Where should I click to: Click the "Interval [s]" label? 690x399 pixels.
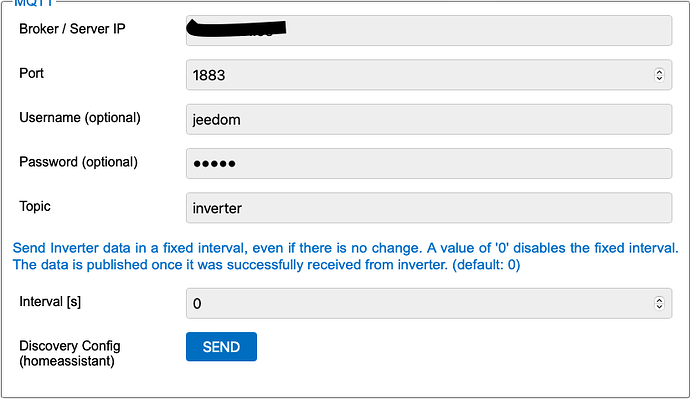50,302
